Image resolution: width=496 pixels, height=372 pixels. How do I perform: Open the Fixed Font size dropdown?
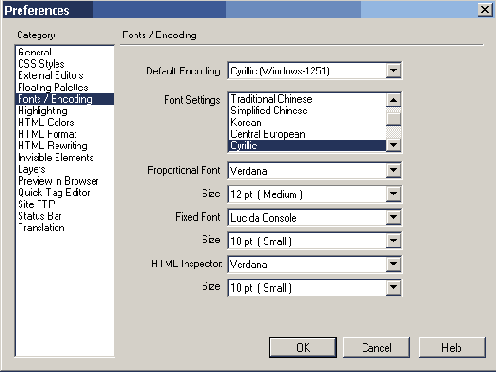393,241
